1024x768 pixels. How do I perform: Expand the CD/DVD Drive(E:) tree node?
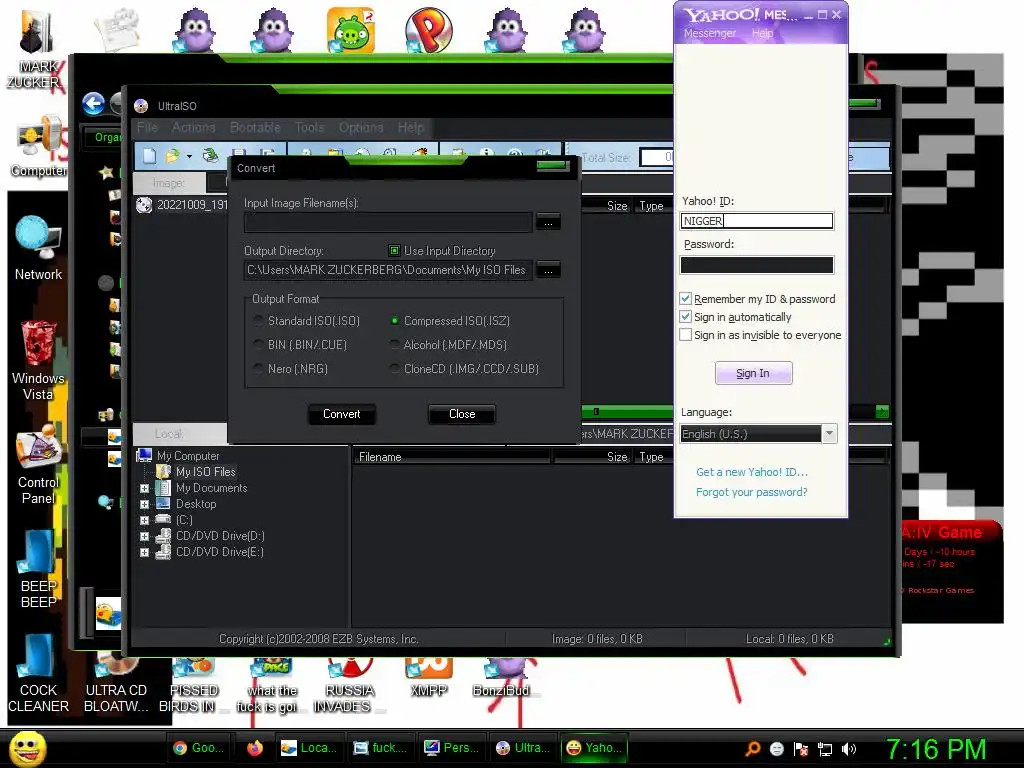point(144,552)
